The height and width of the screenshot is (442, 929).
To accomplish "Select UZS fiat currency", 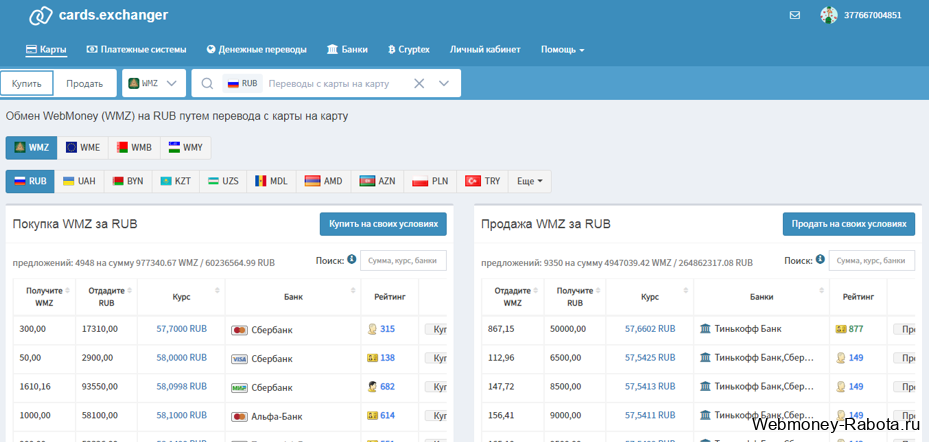I will pyautogui.click(x=223, y=181).
